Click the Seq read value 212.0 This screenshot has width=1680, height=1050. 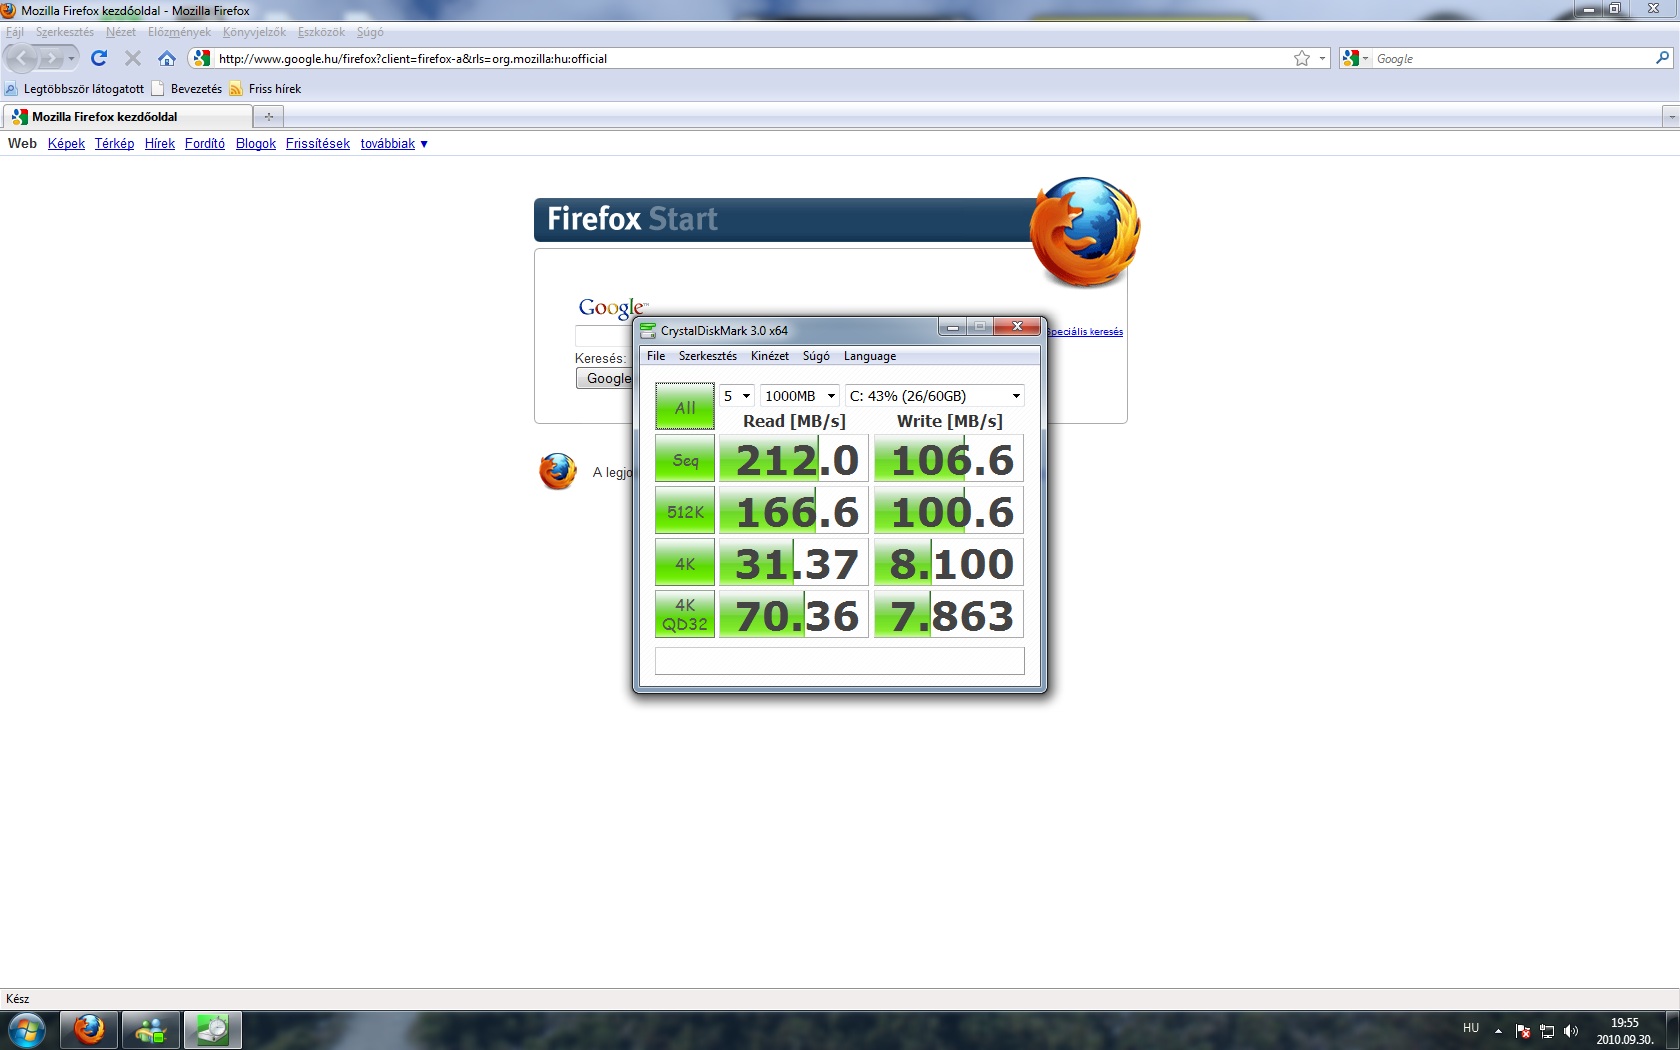click(x=794, y=460)
